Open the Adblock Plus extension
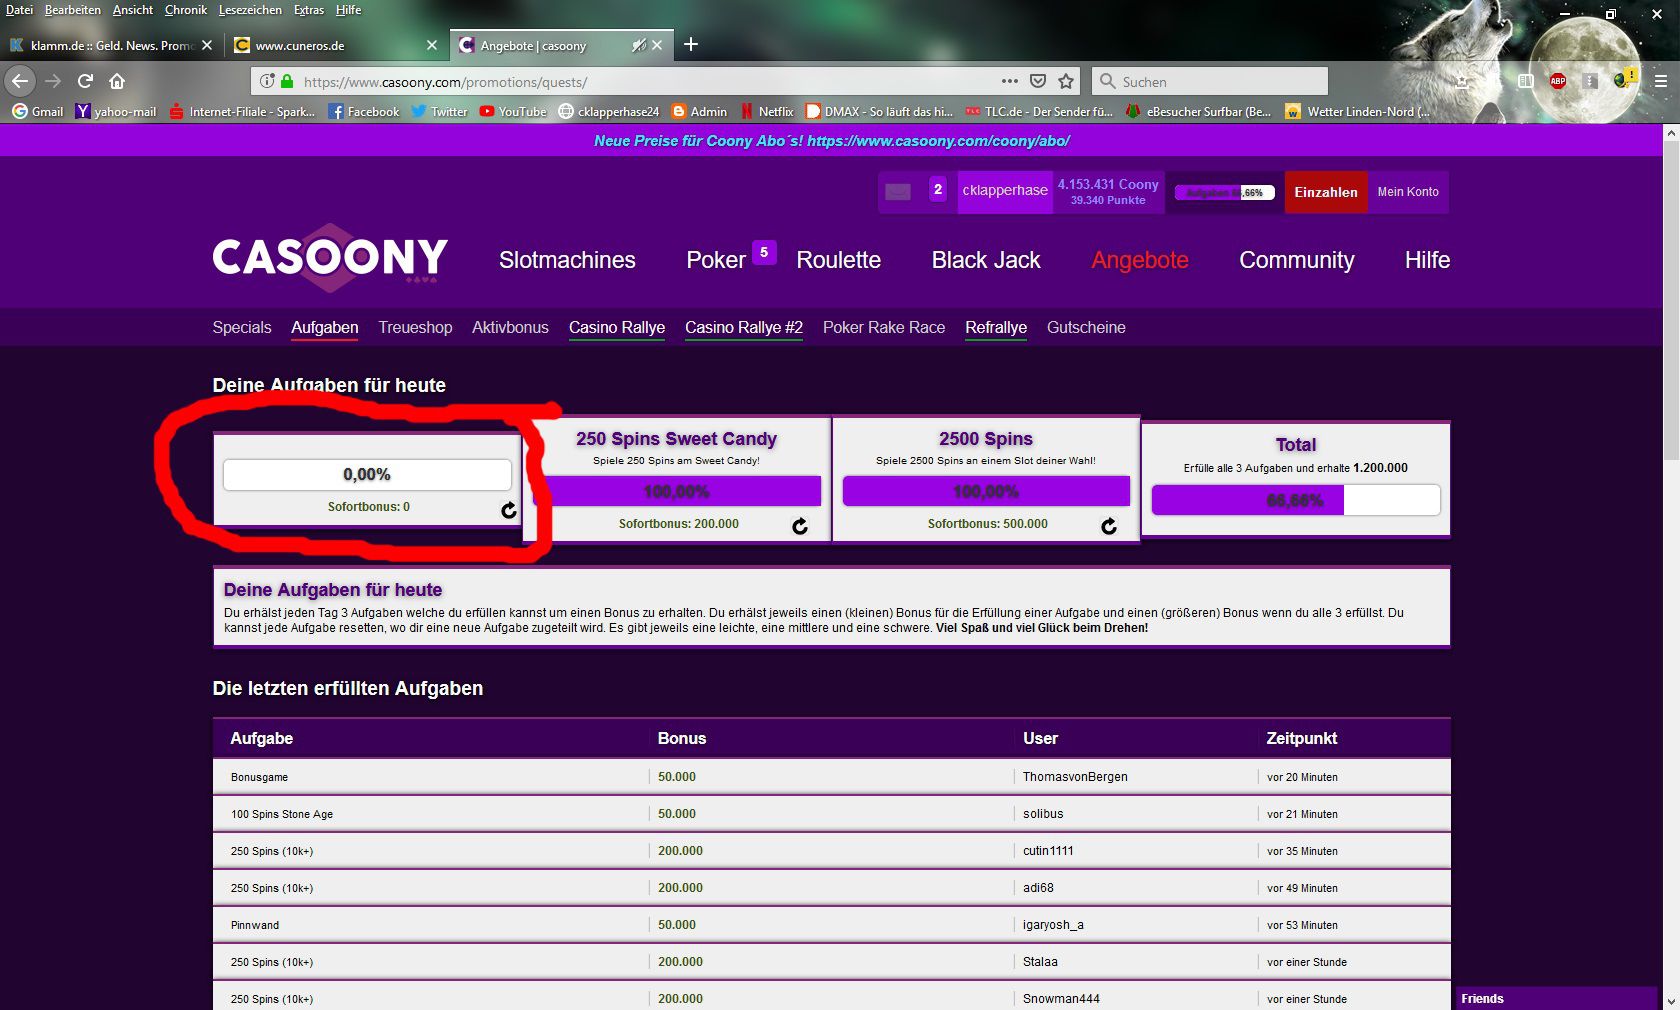The height and width of the screenshot is (1010, 1680). point(1558,81)
